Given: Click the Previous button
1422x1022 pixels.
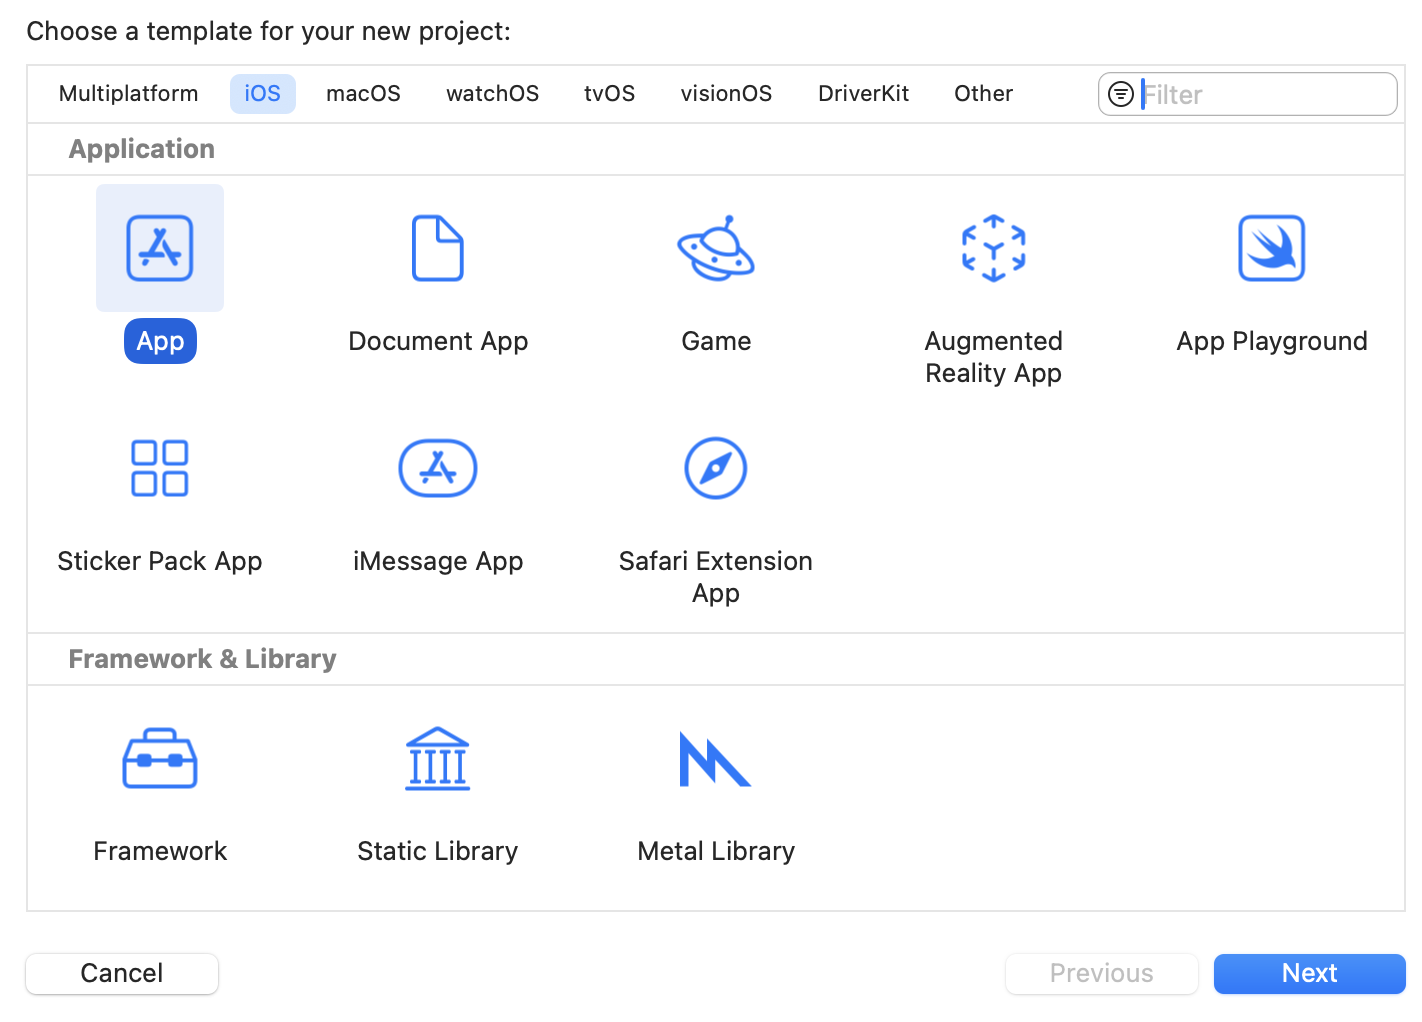Looking at the screenshot, I should click(x=1102, y=973).
